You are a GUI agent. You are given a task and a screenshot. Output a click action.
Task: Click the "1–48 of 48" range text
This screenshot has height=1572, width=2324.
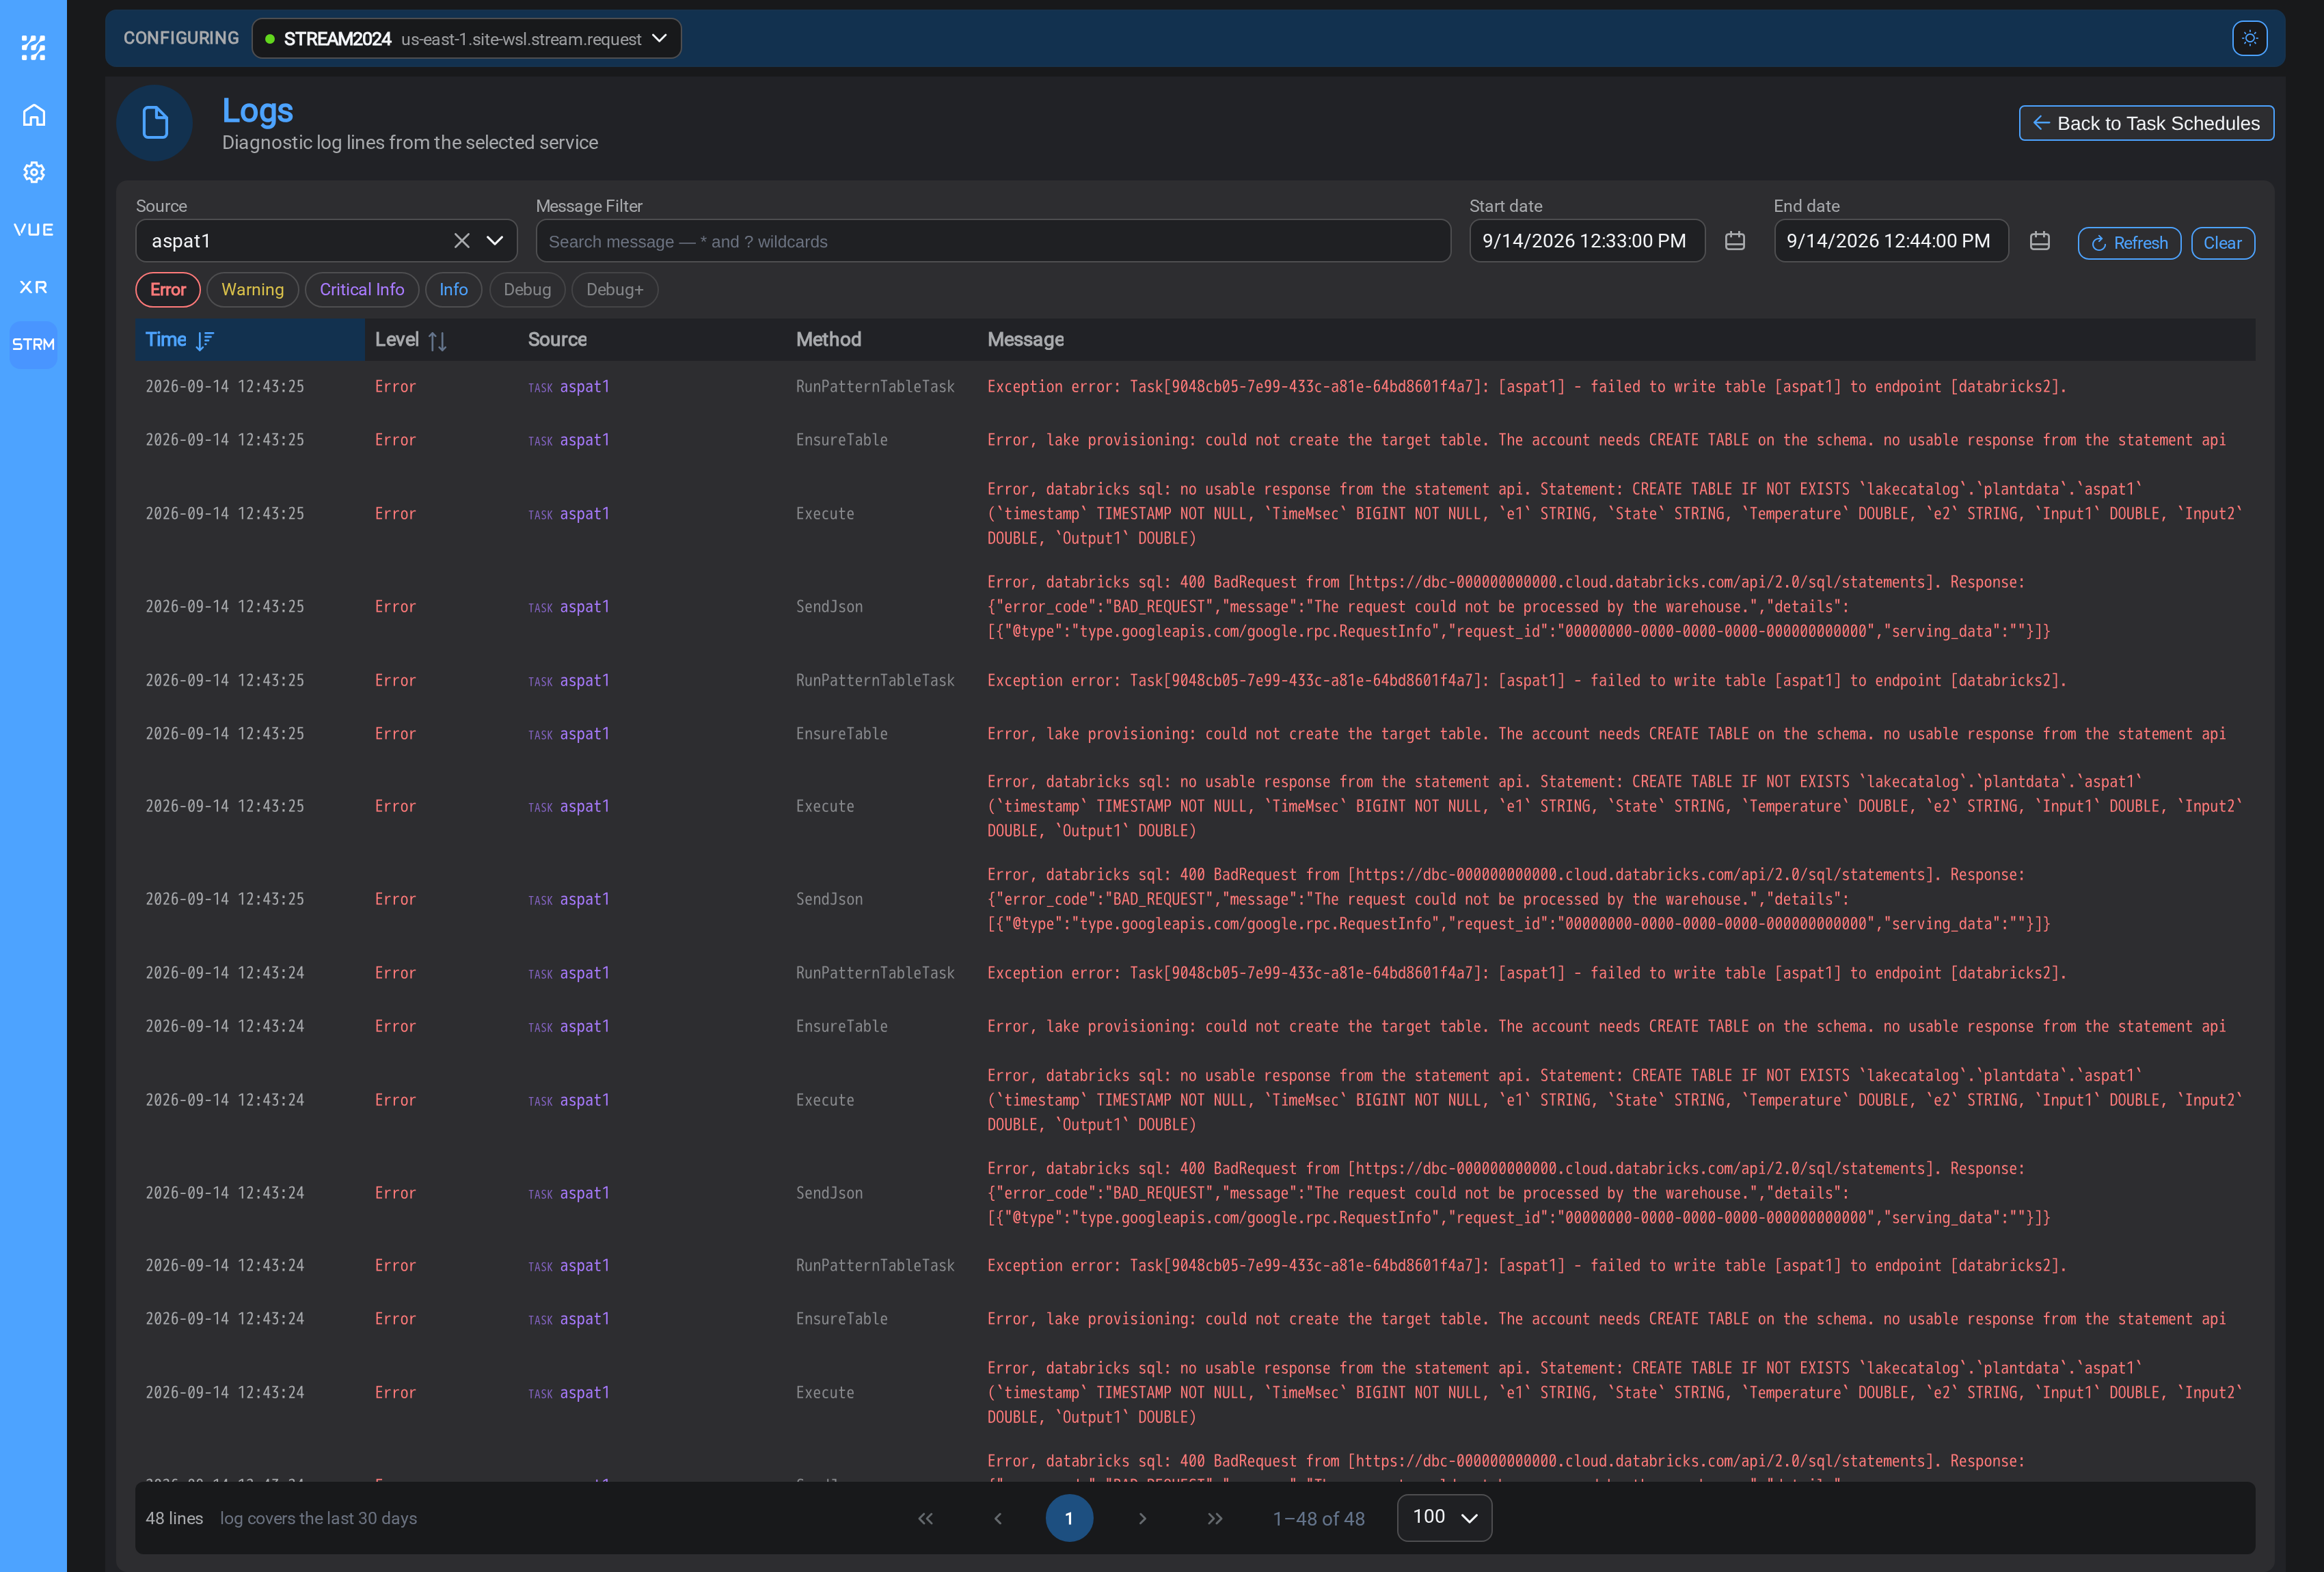point(1318,1518)
